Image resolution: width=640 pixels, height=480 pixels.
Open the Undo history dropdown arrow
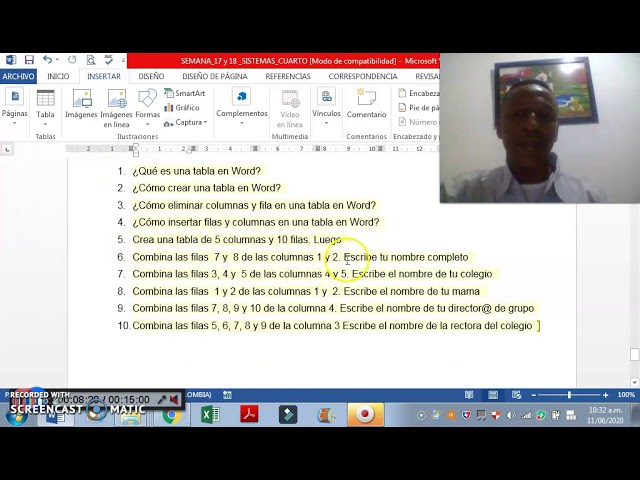pyautogui.click(x=57, y=60)
